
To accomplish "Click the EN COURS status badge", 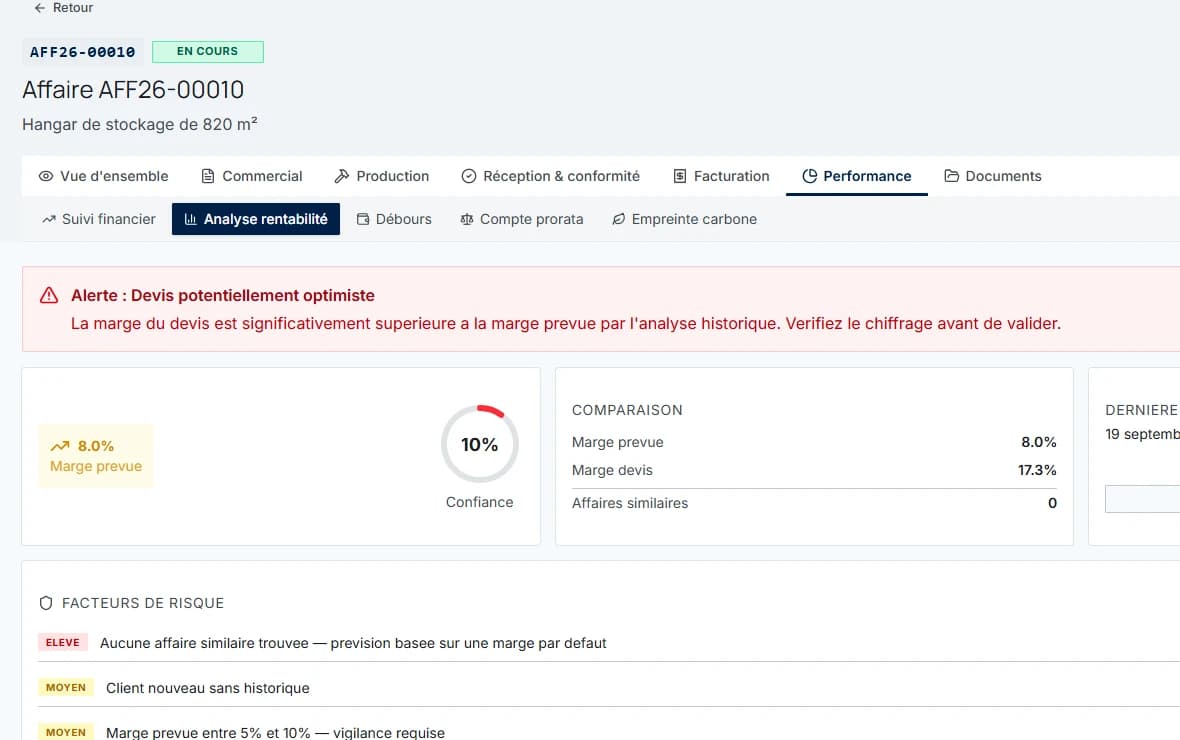I will 208,51.
